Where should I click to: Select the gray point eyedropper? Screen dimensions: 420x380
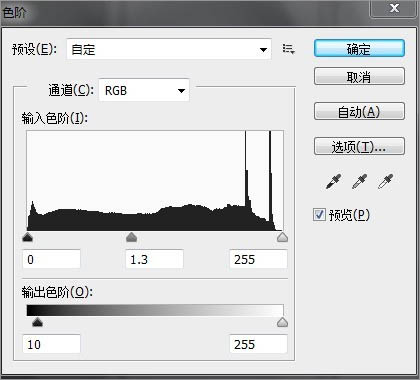click(359, 182)
